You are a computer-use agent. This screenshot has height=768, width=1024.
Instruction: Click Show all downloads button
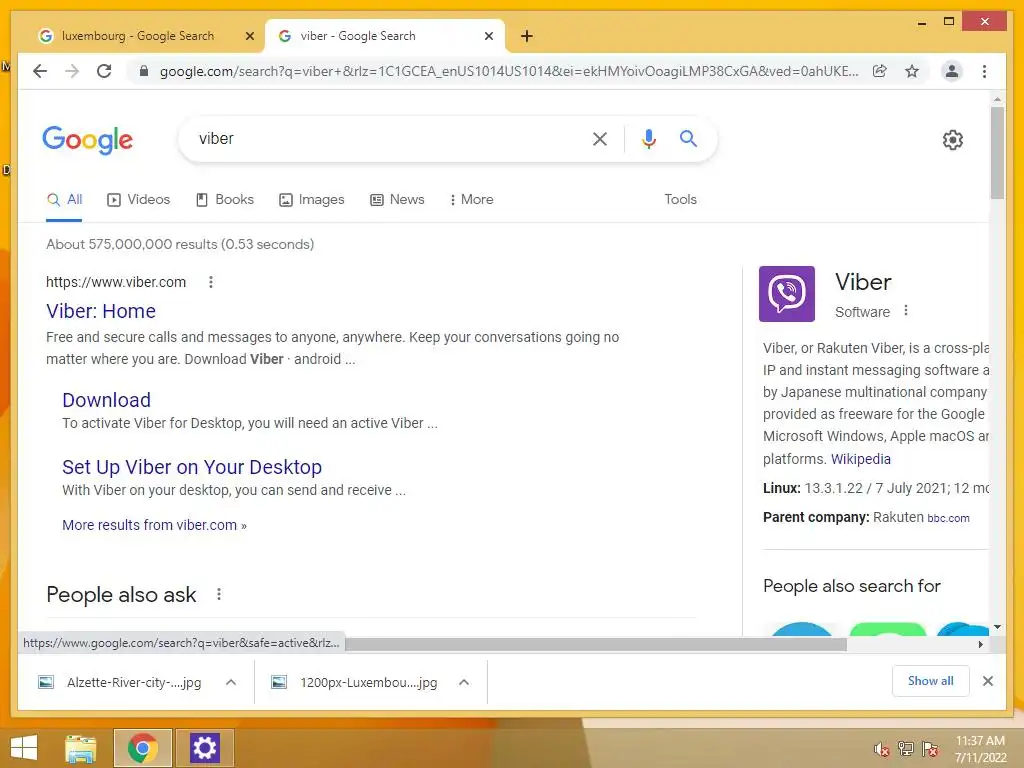[x=931, y=681]
